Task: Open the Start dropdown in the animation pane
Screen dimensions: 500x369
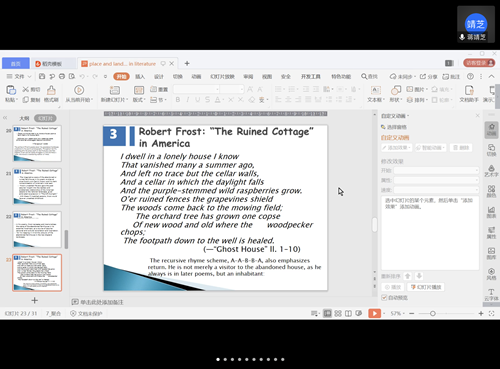Action: coord(436,170)
